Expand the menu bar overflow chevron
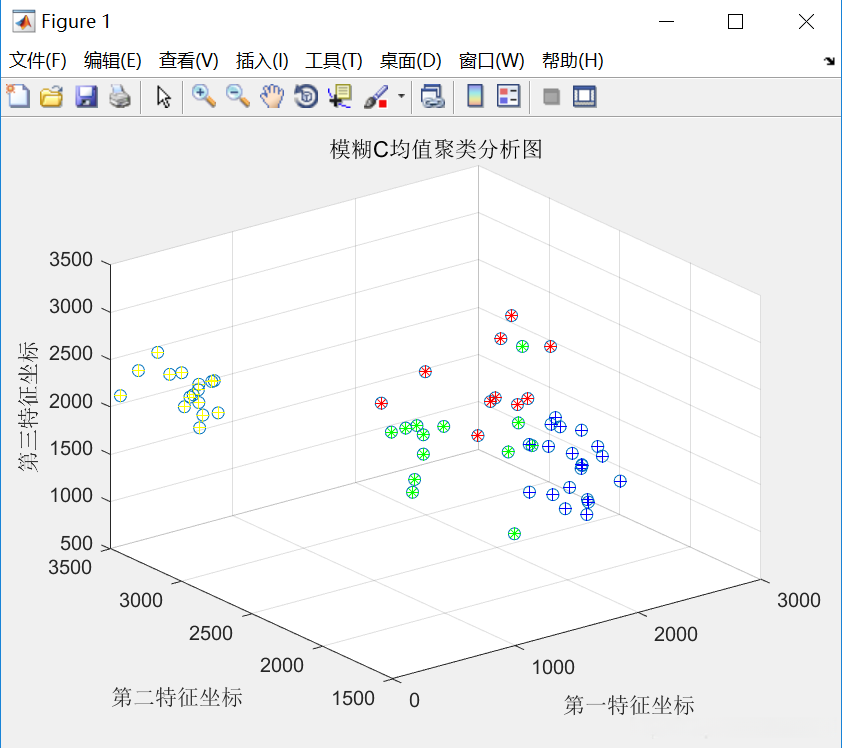This screenshot has width=842, height=748. [829, 60]
